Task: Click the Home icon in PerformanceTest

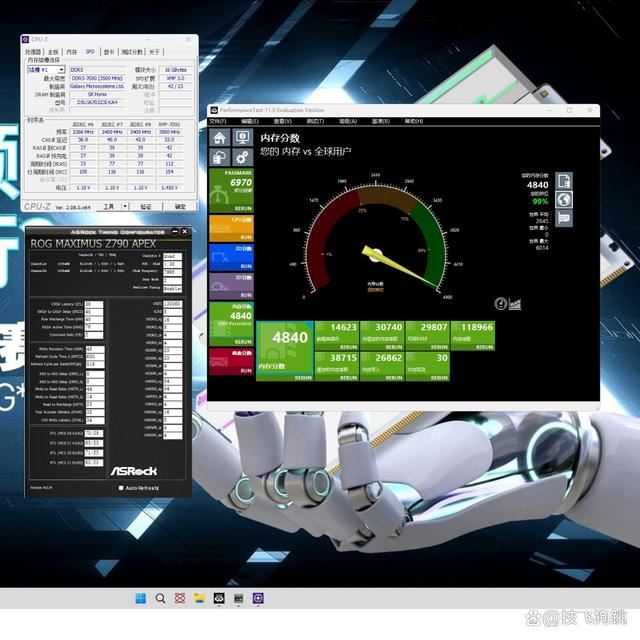Action: tap(220, 136)
